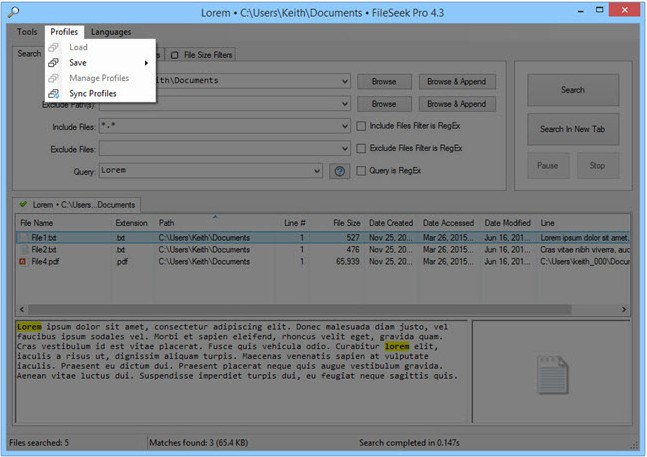Click the Sync Profiles icon
Viewport: 647px width, 457px height.
[x=53, y=94]
